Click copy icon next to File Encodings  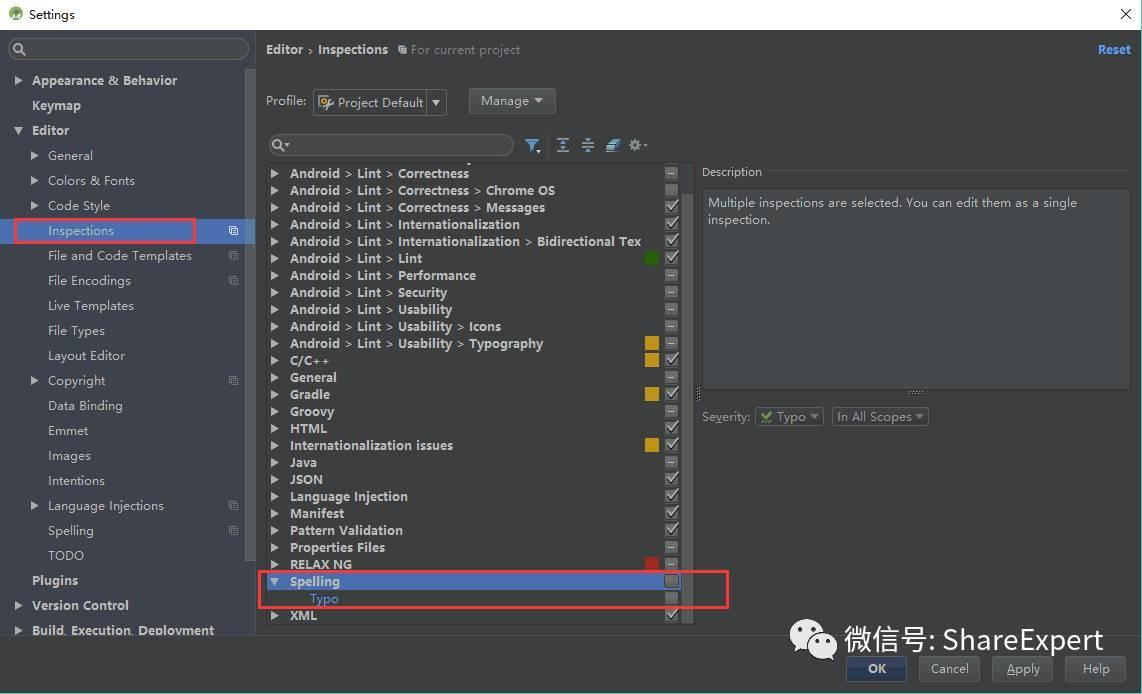coord(233,281)
